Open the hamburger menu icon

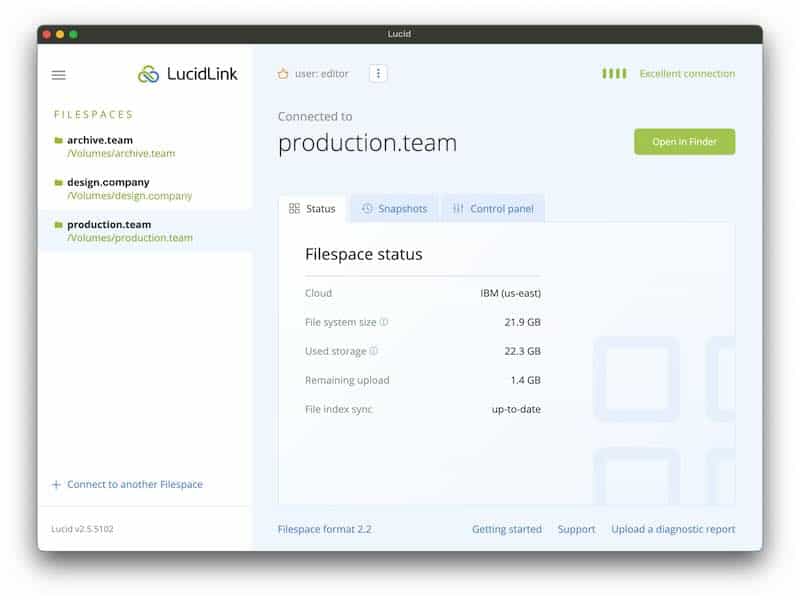tap(58, 75)
